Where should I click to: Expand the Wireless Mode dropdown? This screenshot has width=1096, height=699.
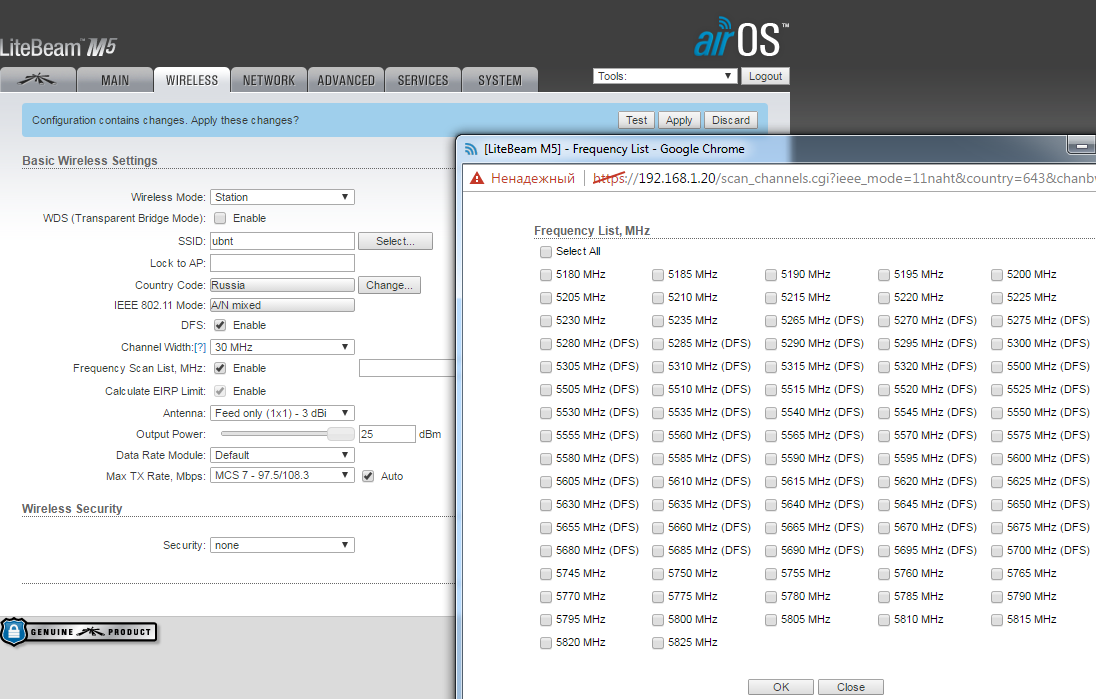point(282,197)
